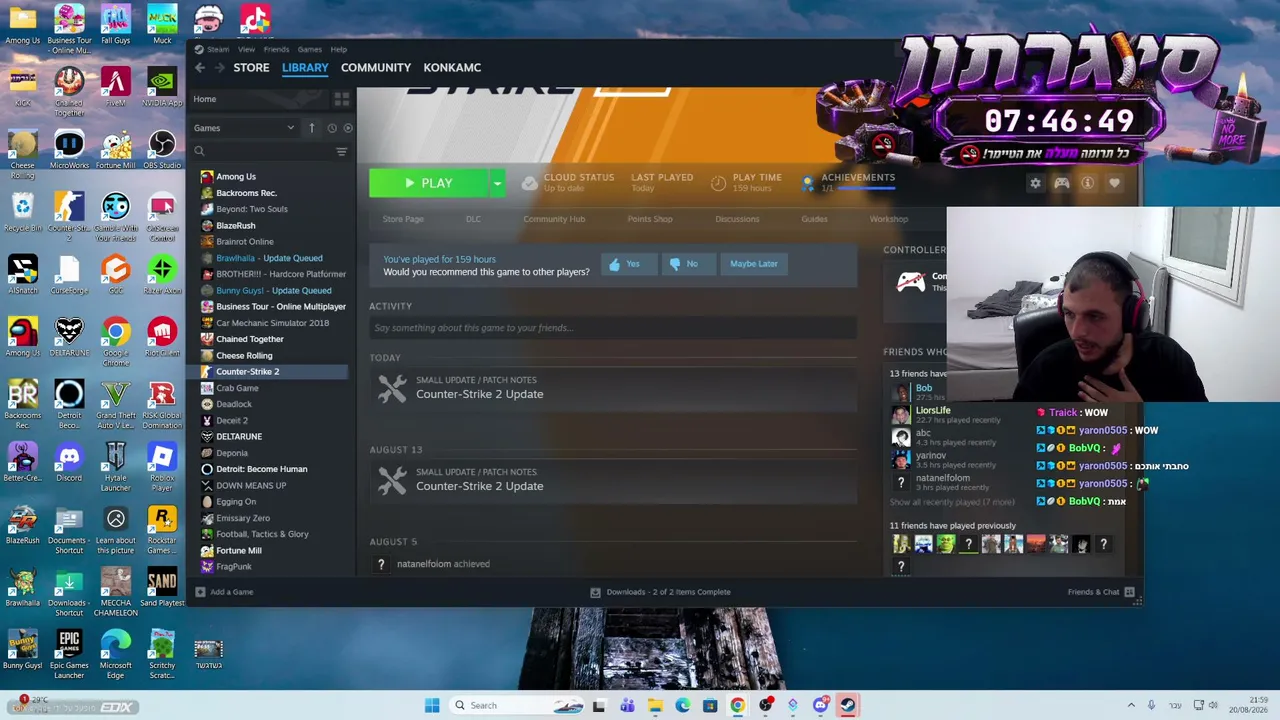Filter games by recent activity clock icon
1280x720 pixels.
click(332, 128)
